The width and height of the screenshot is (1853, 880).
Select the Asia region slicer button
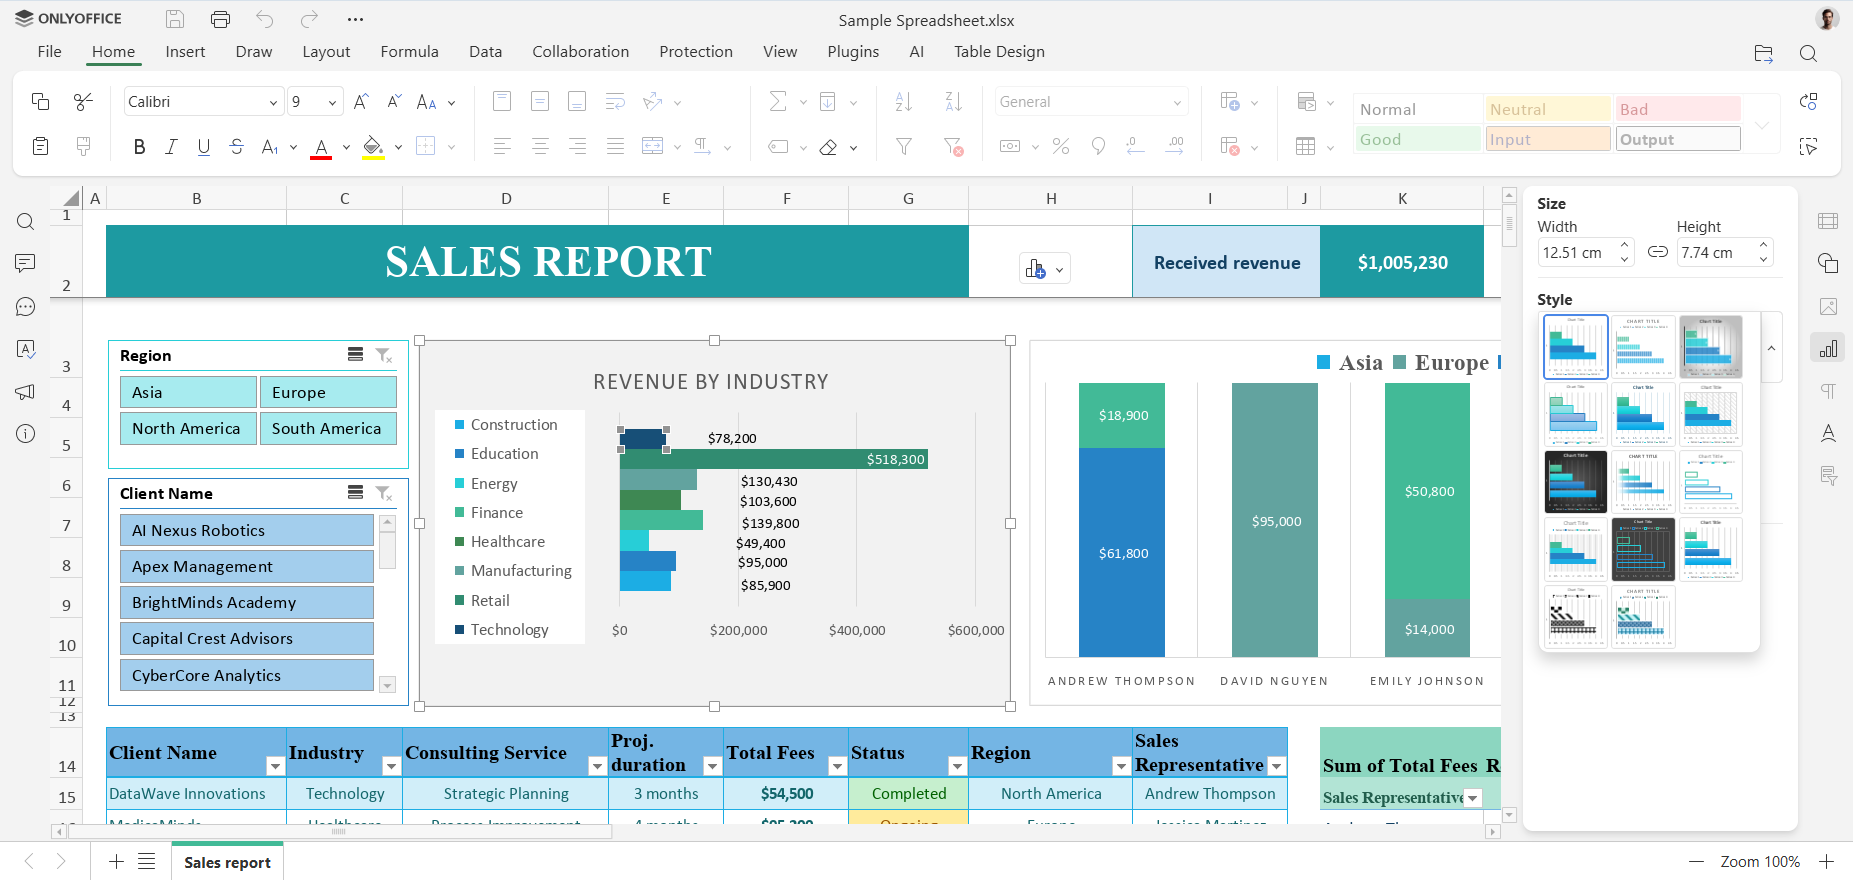point(188,392)
